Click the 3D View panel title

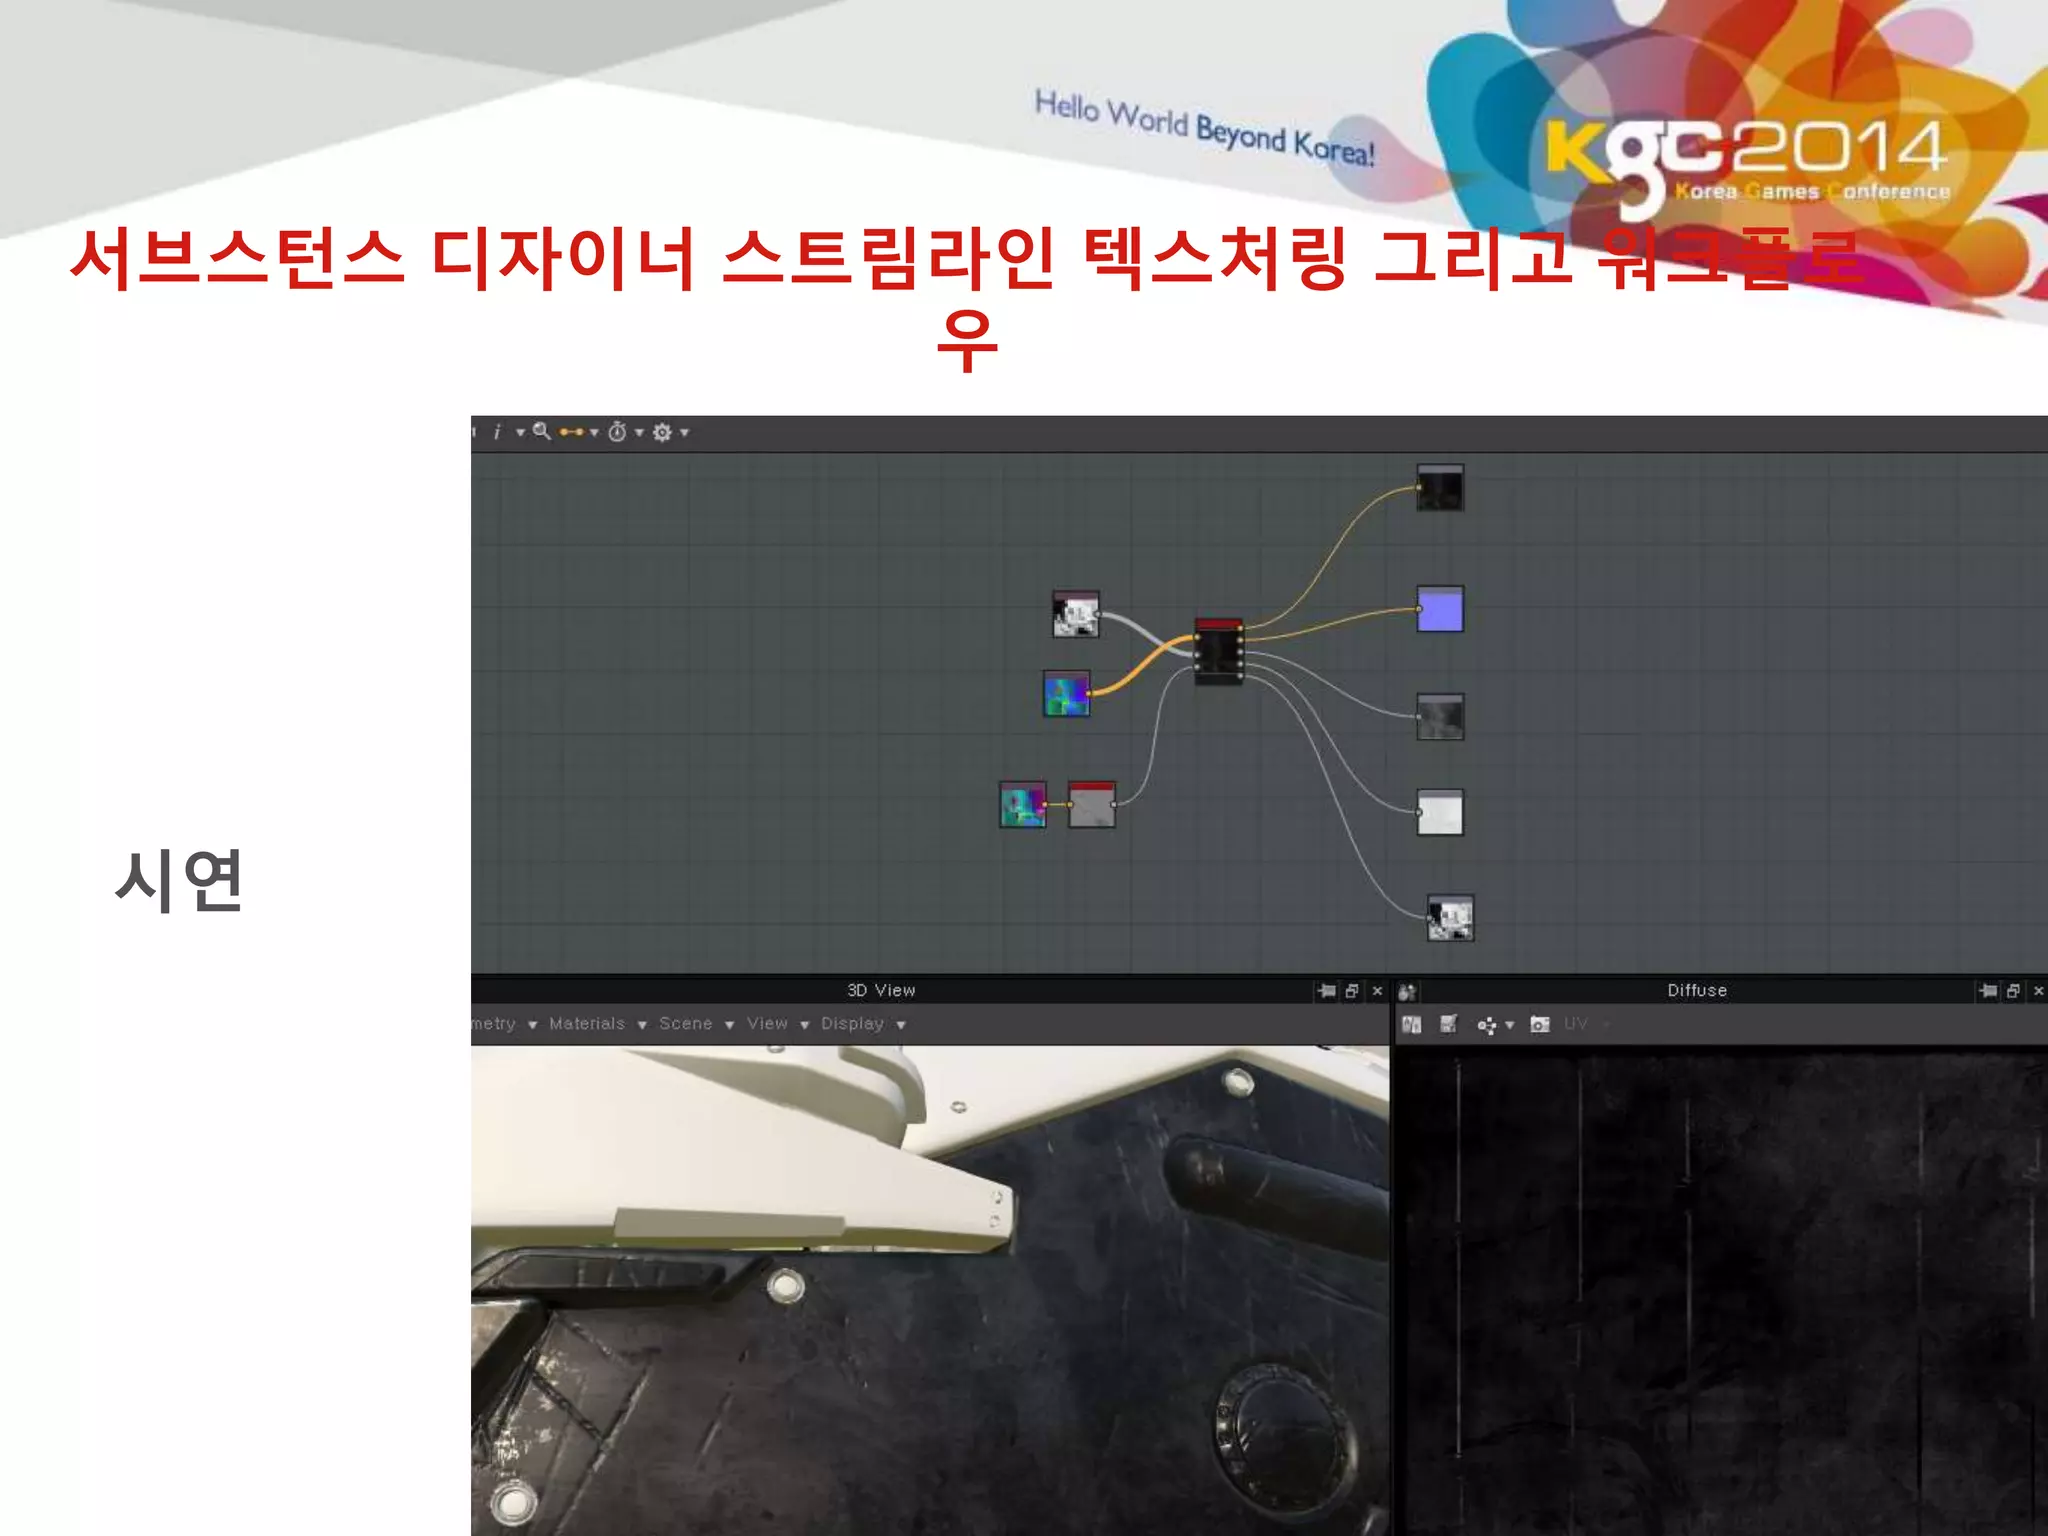[881, 990]
